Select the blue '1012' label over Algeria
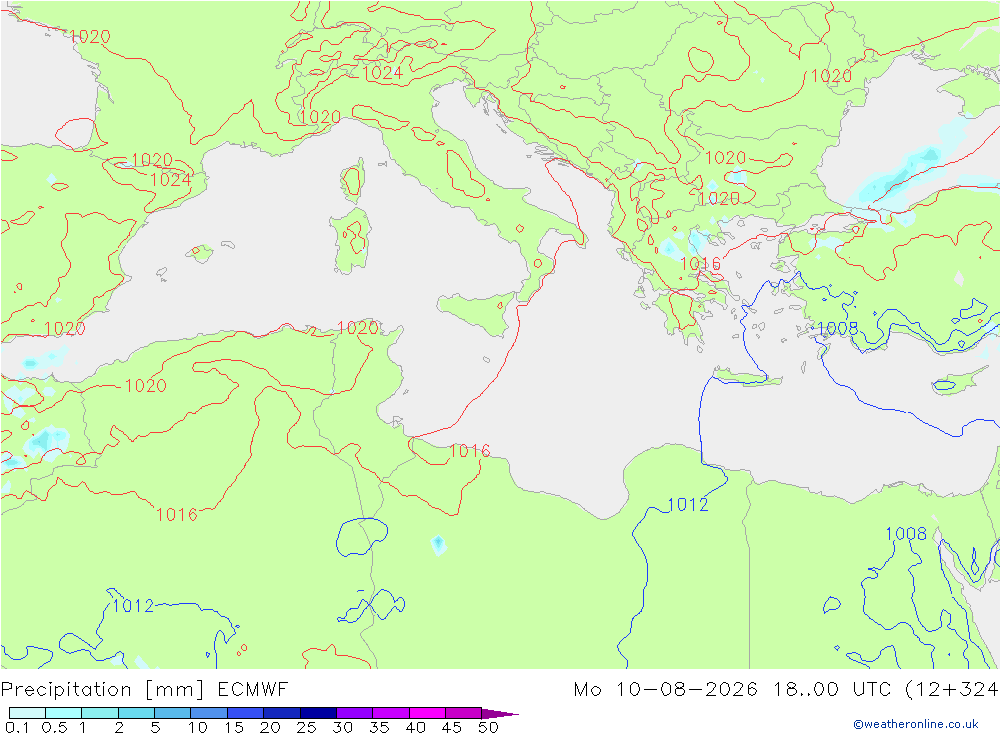The width and height of the screenshot is (1000, 733). pos(133,605)
